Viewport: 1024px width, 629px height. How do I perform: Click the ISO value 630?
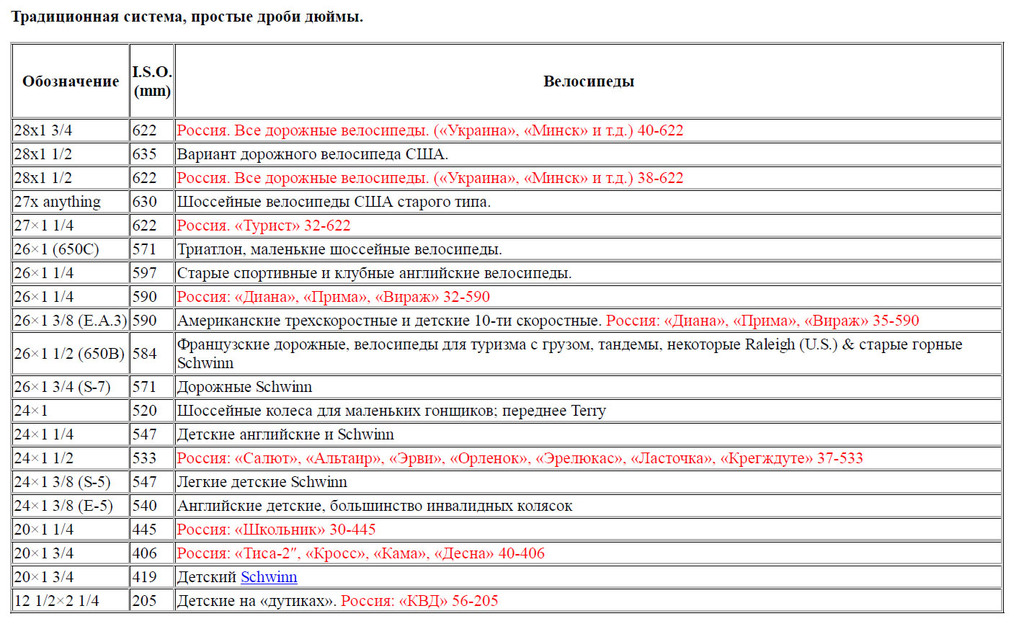click(145, 202)
